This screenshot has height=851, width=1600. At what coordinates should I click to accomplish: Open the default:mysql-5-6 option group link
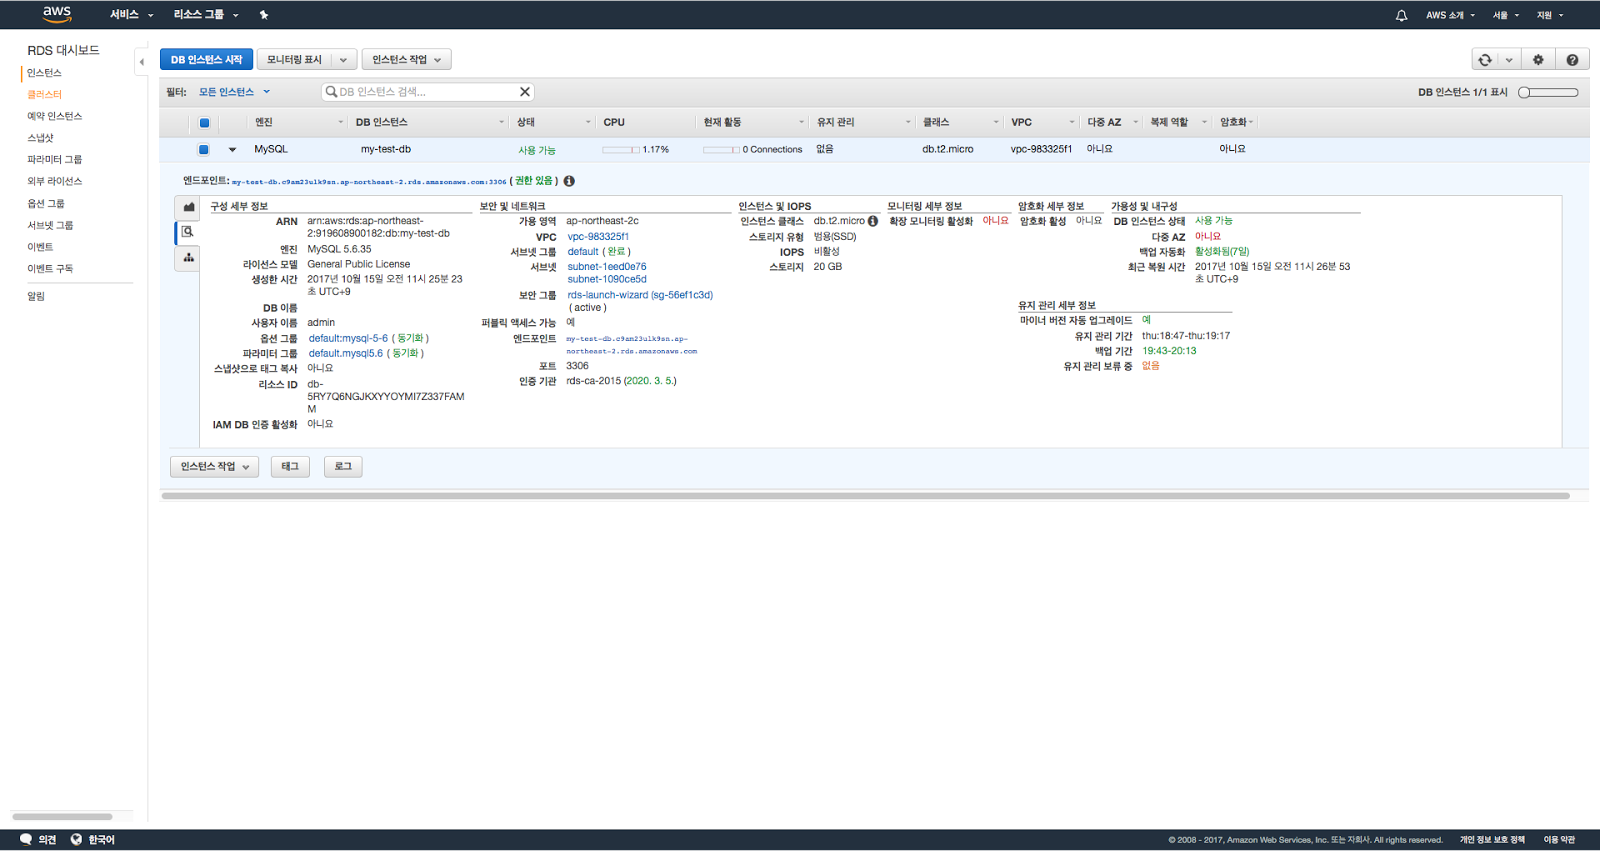tap(348, 339)
